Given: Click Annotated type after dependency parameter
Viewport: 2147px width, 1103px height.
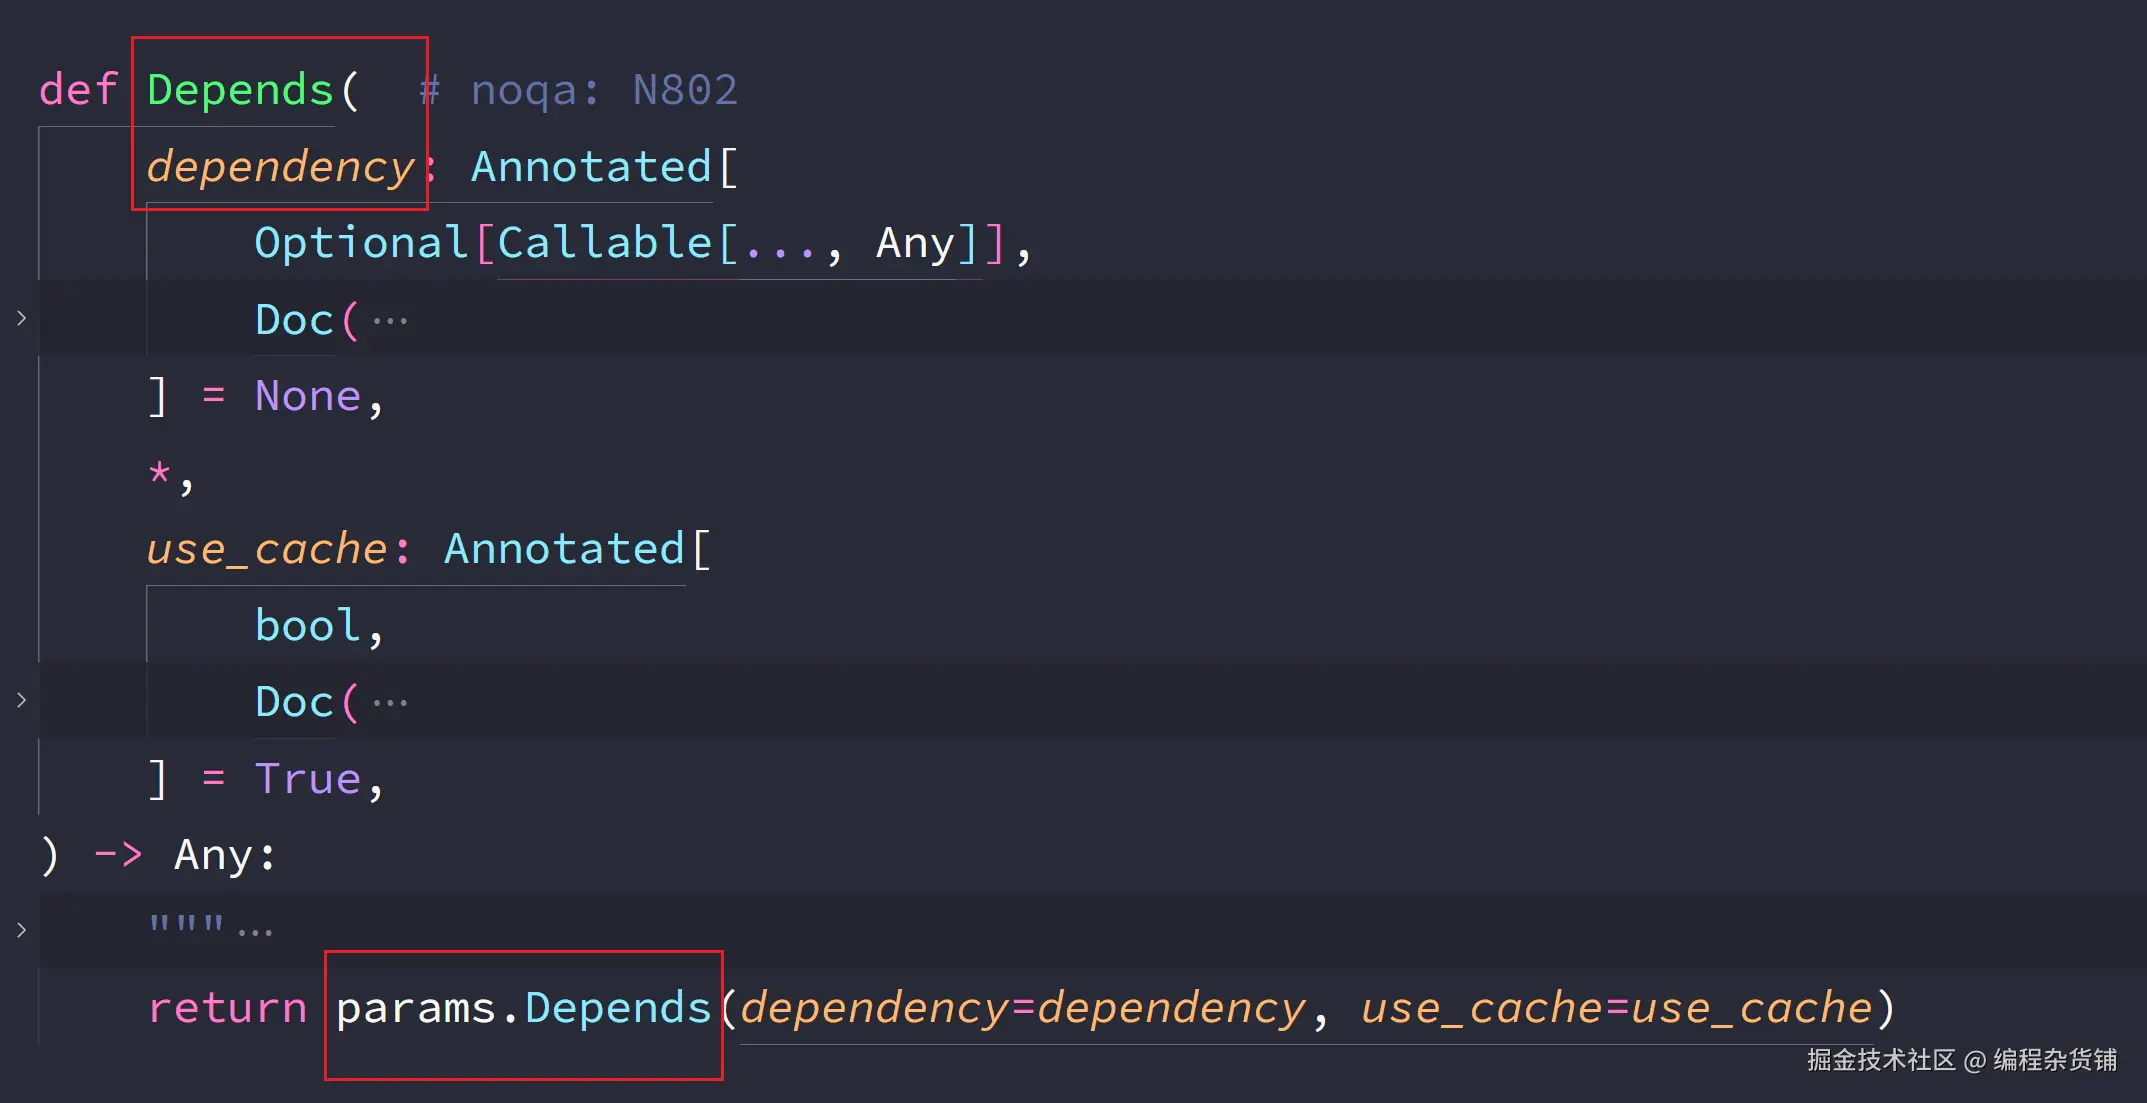Looking at the screenshot, I should pos(591,167).
